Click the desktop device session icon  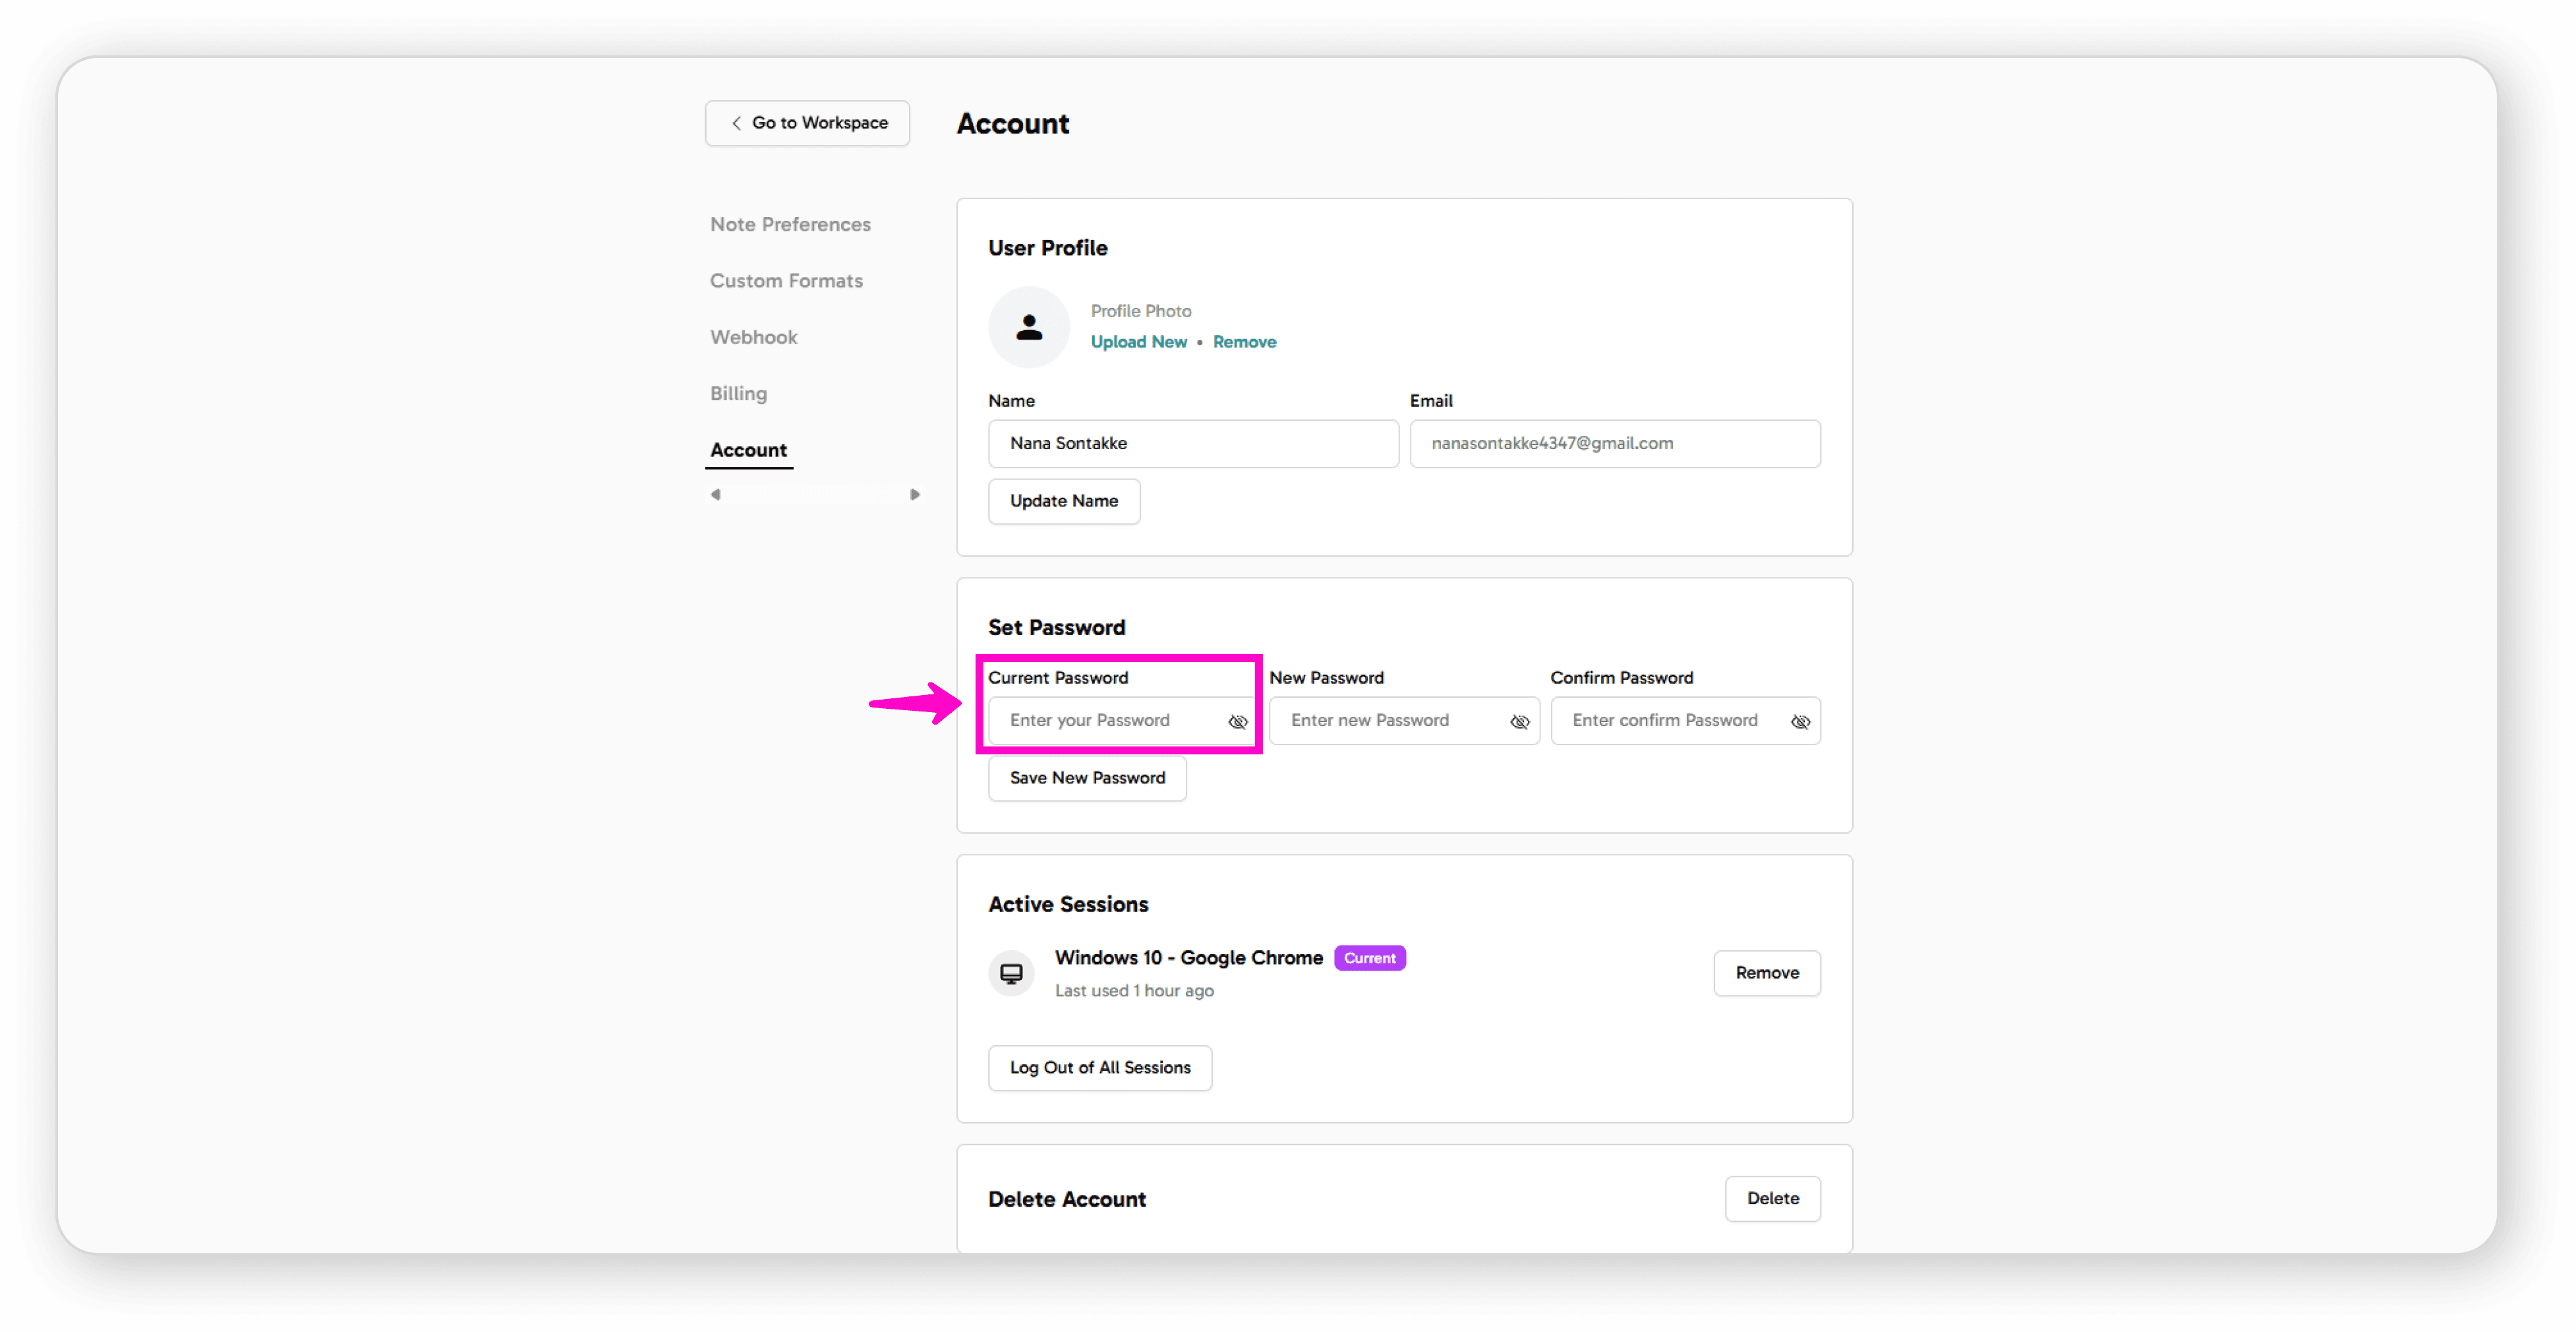coord(1011,973)
